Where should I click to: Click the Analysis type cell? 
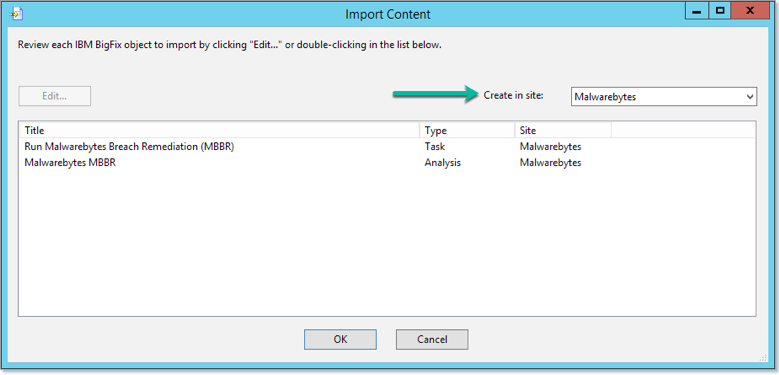[x=442, y=162]
